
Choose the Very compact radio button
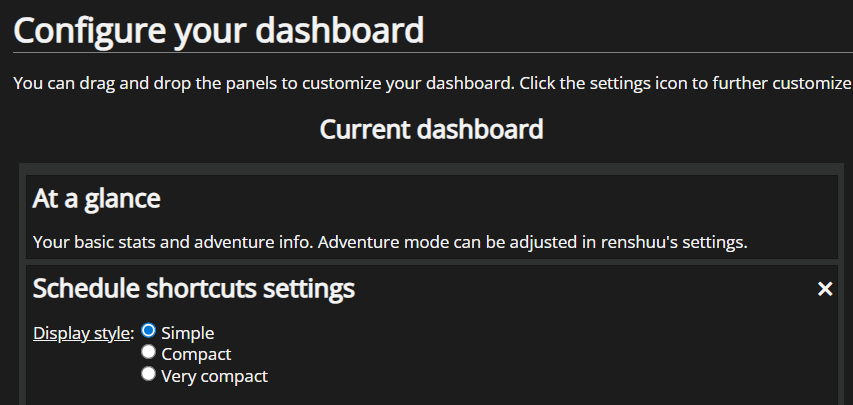tap(148, 374)
